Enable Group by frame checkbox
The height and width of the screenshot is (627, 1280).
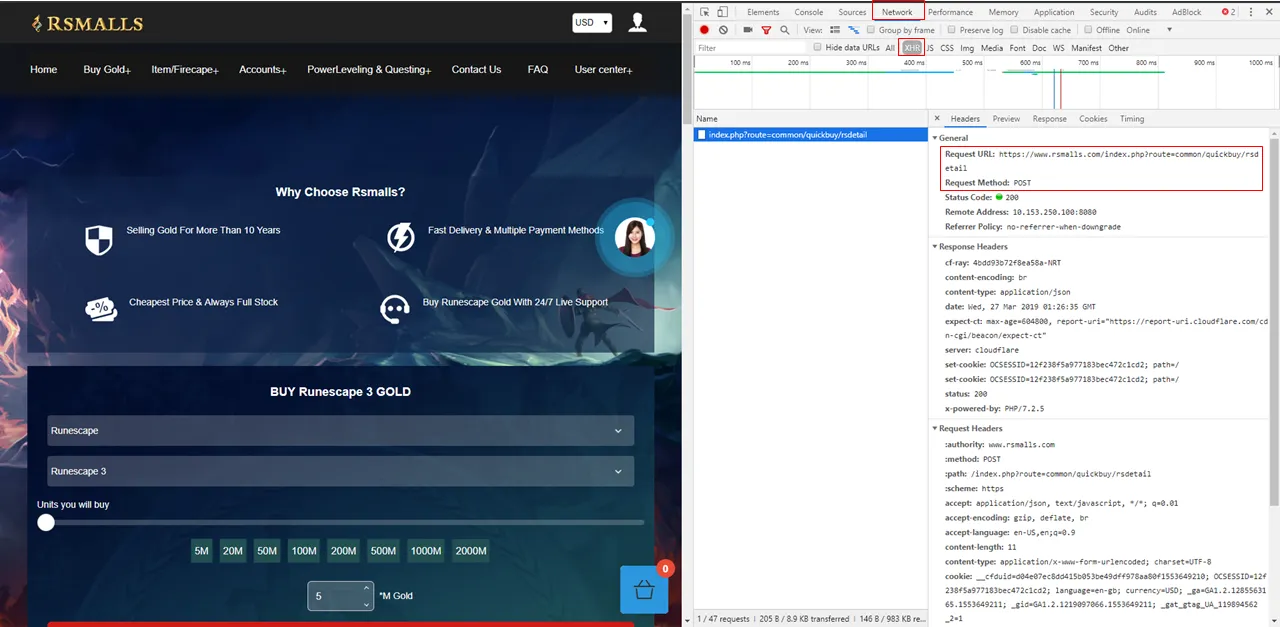[x=871, y=30]
